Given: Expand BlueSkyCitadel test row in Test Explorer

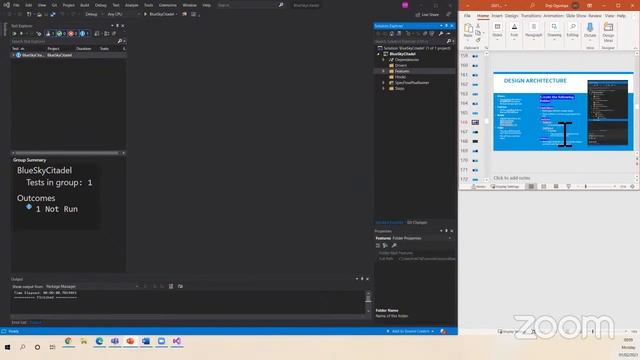Looking at the screenshot, I should tap(13, 55).
